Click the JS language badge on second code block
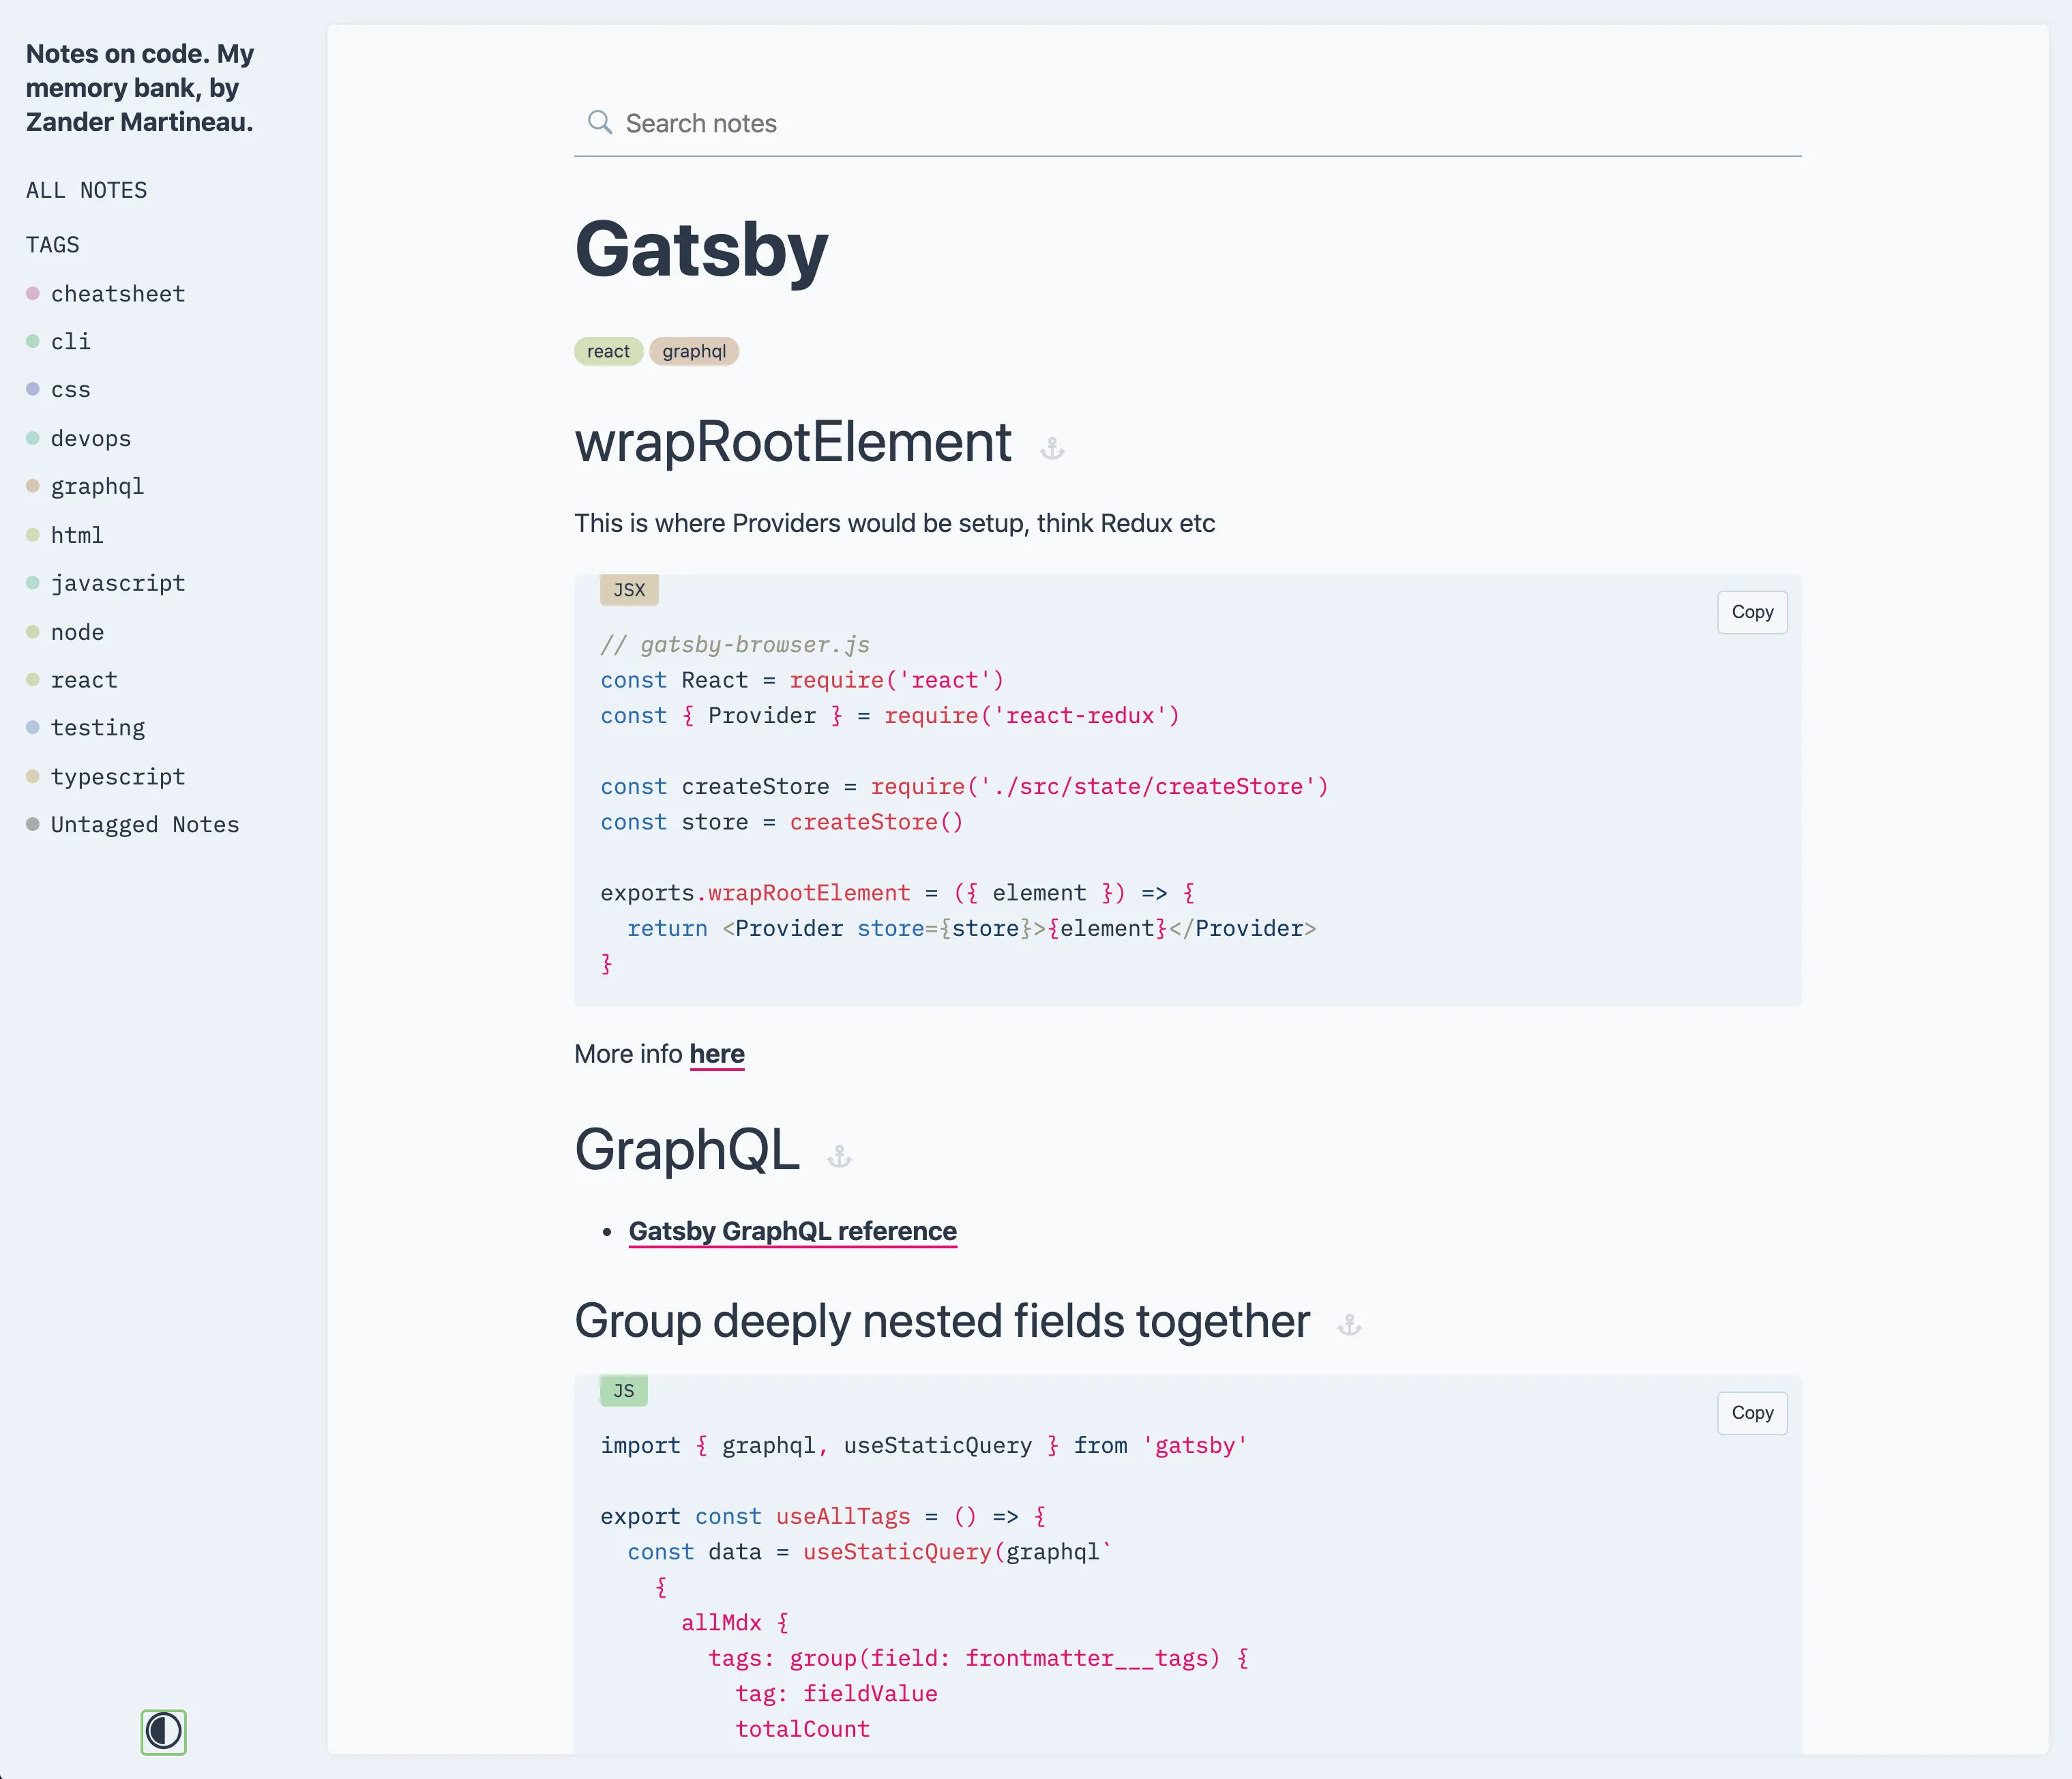Viewport: 2072px width, 1779px height. click(x=623, y=1390)
